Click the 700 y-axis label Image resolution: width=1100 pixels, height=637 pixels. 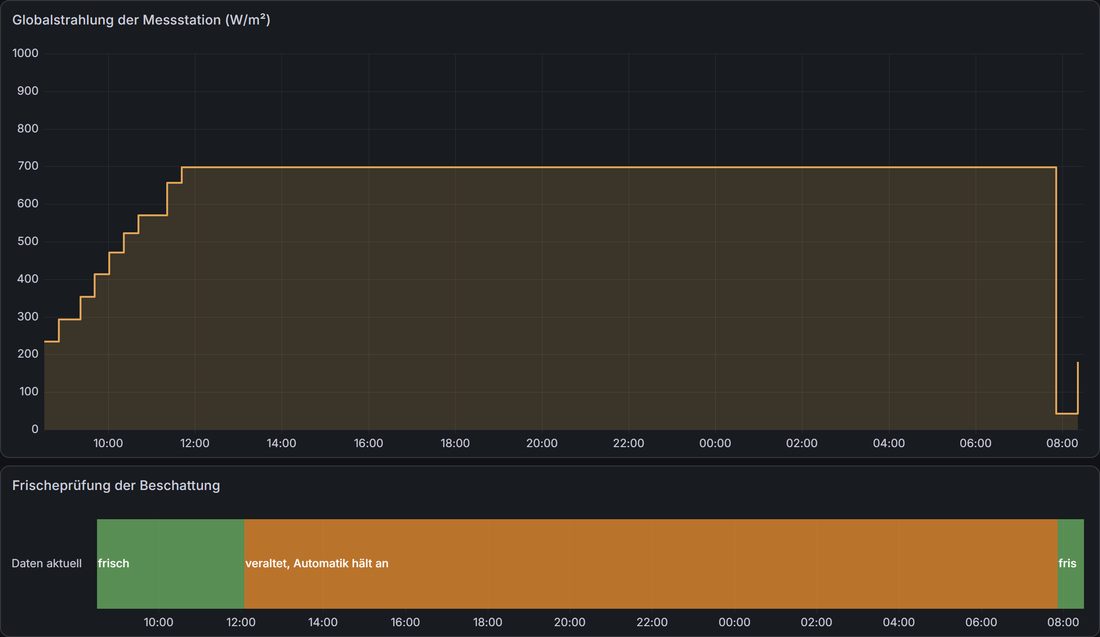click(28, 166)
